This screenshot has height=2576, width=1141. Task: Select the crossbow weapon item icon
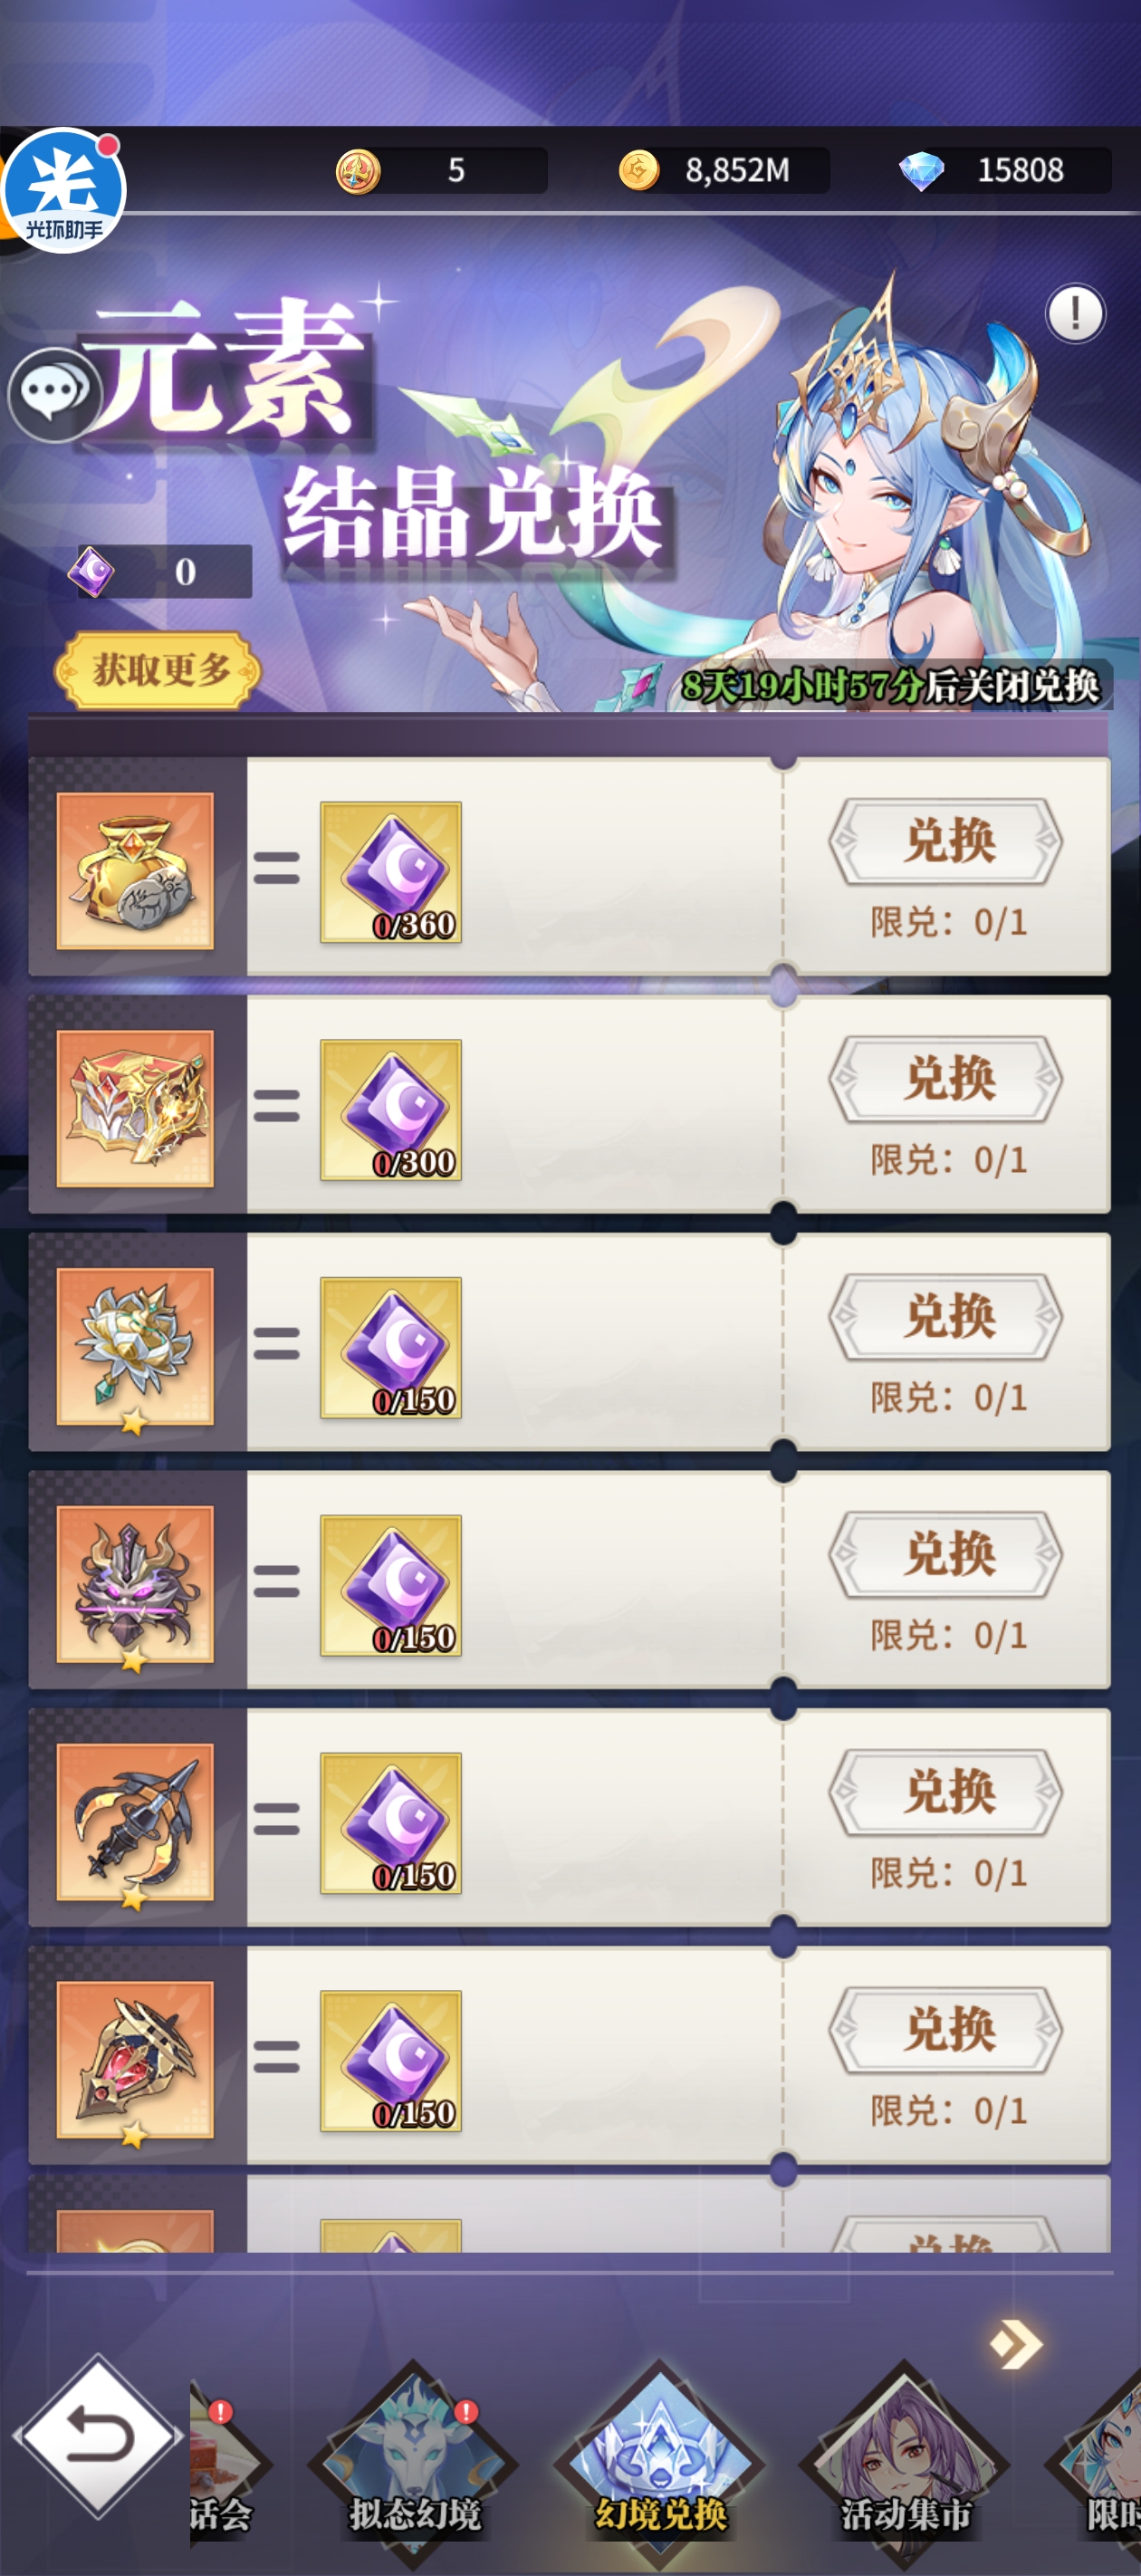[135, 1822]
